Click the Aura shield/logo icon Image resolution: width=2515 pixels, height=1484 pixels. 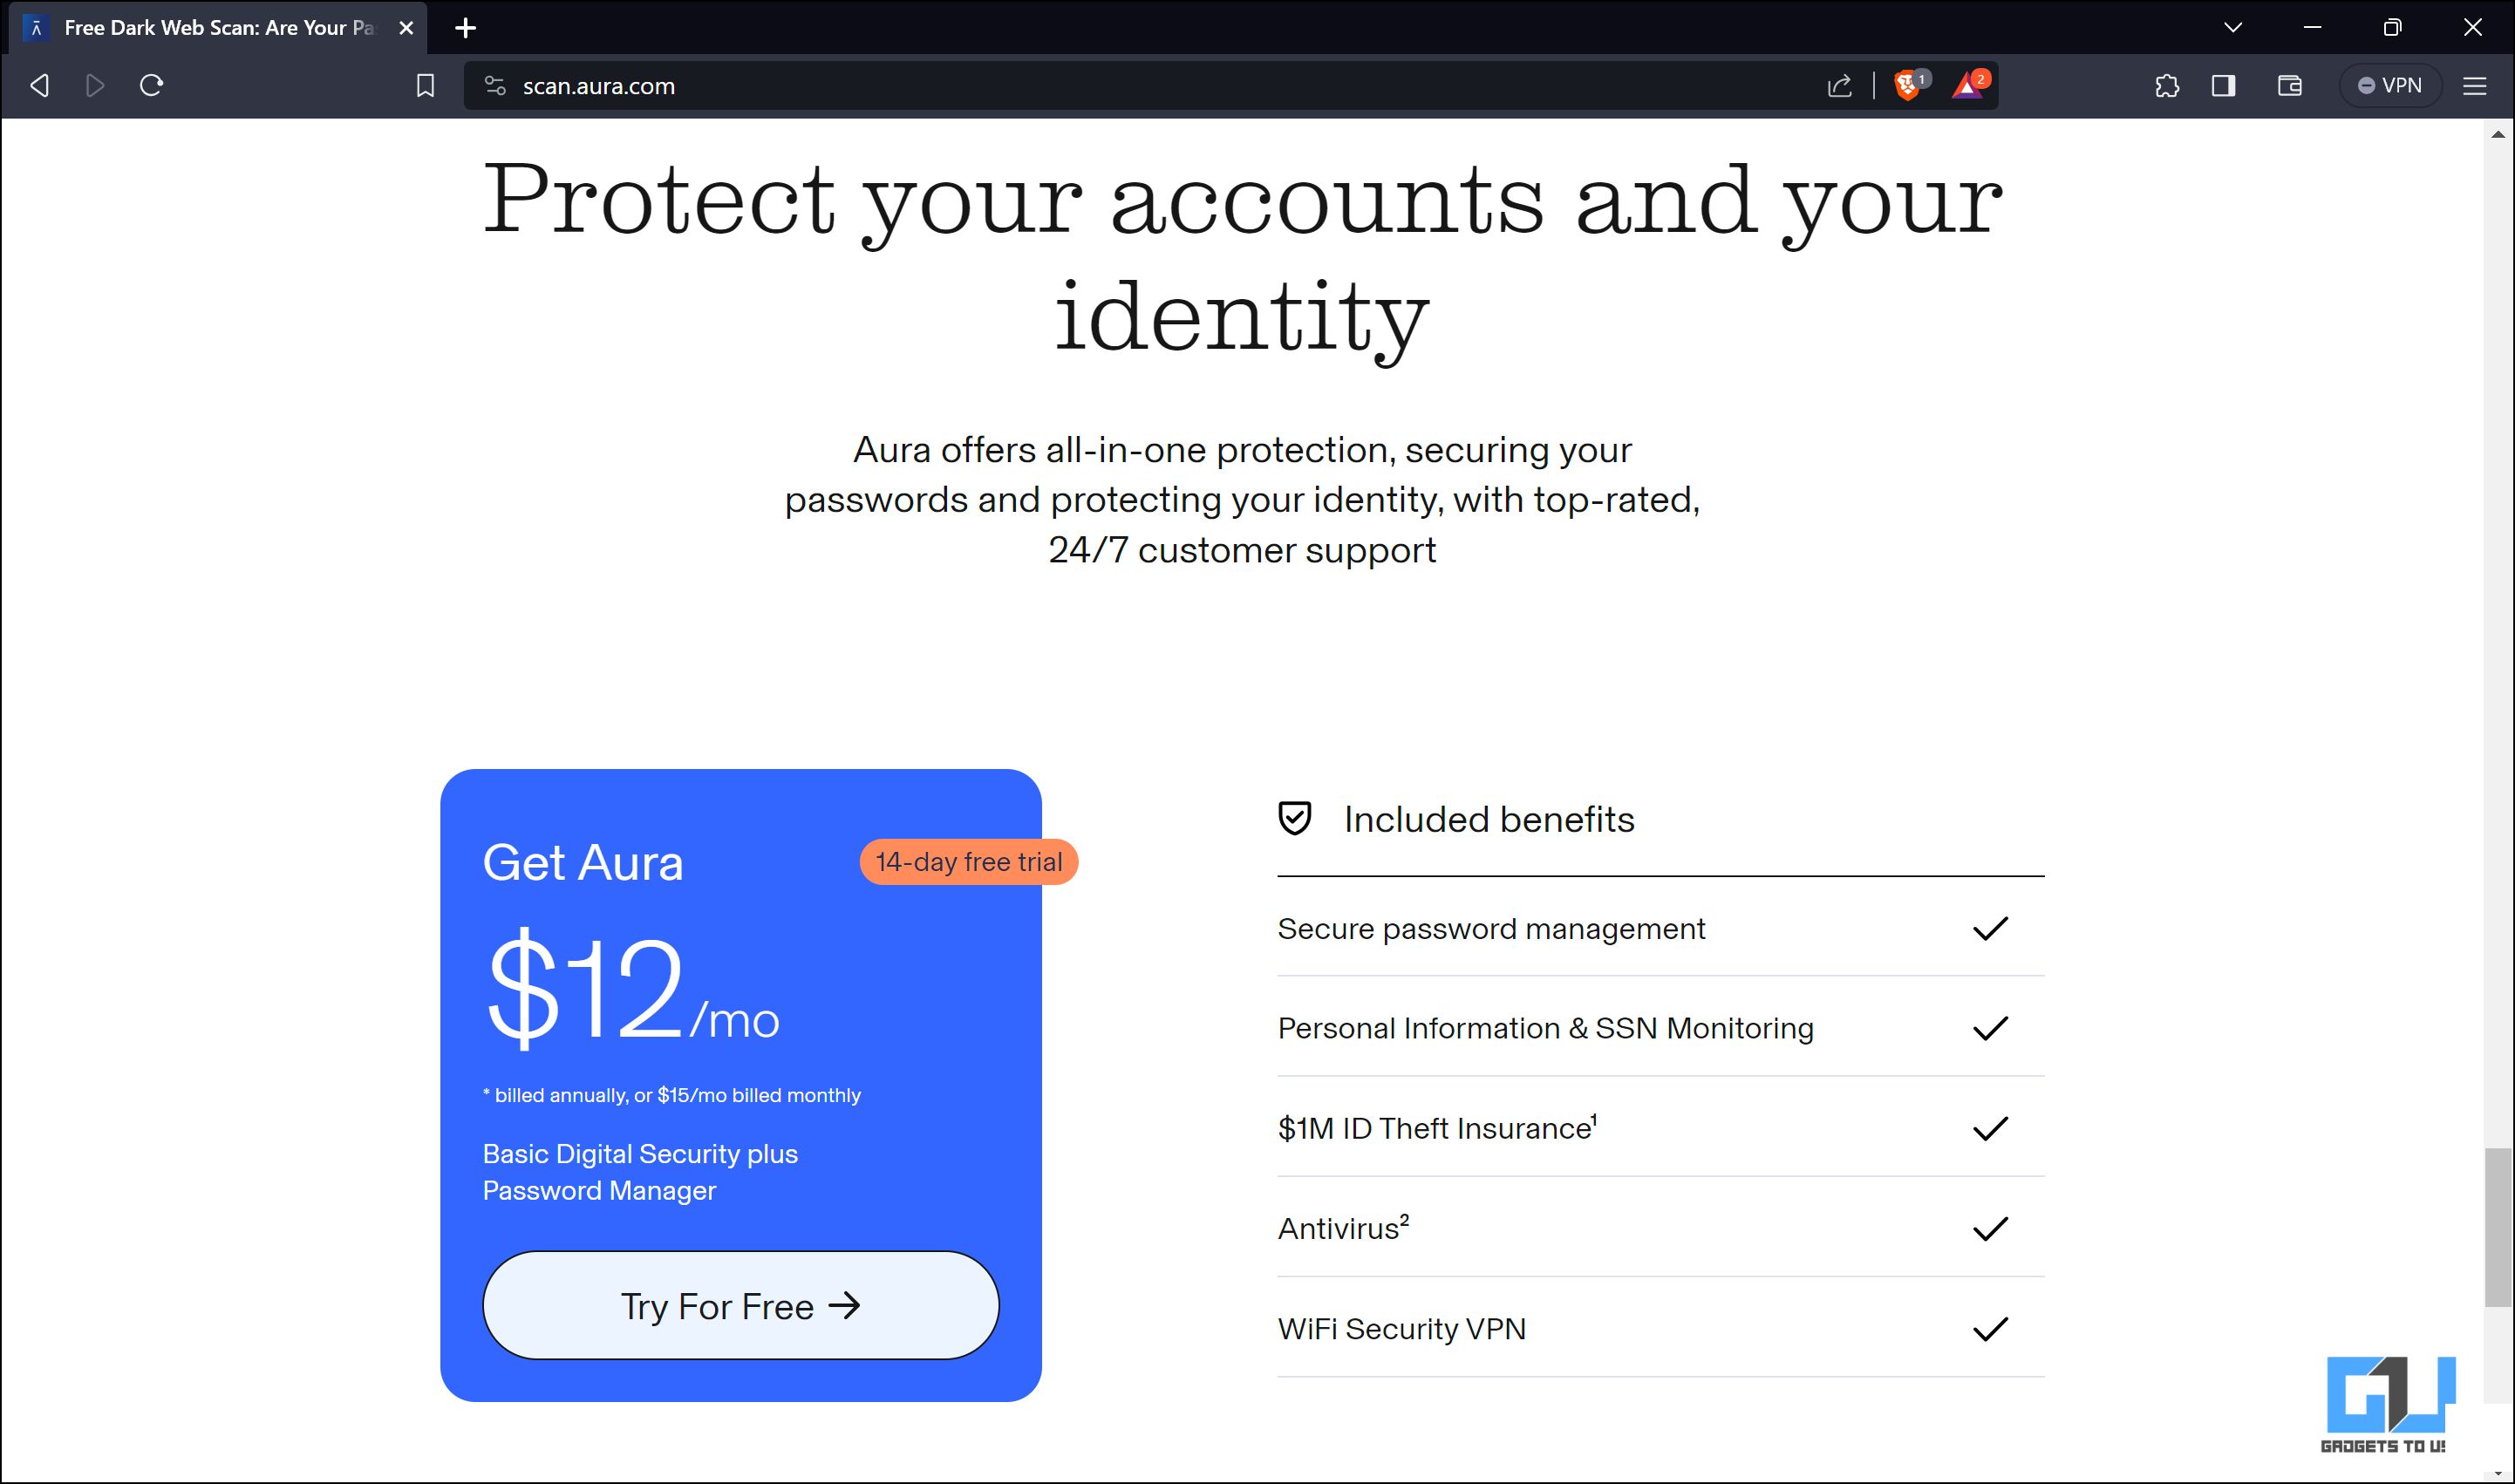coord(1297,818)
